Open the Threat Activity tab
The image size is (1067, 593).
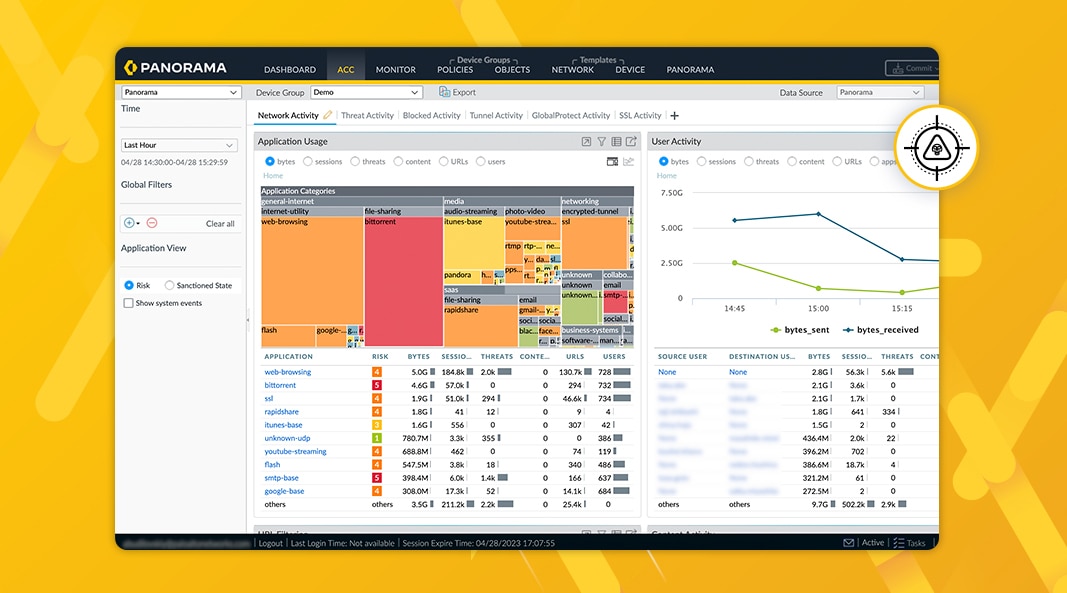[x=368, y=115]
